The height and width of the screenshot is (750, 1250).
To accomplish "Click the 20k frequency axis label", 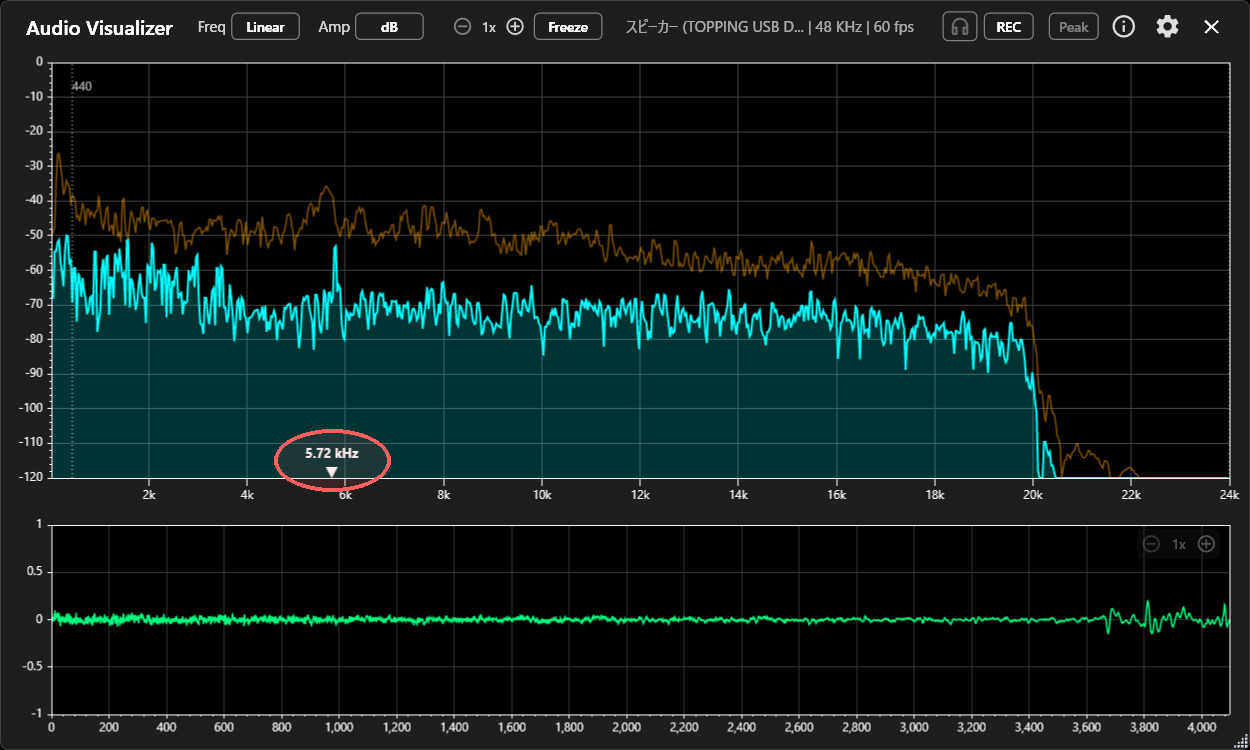I will tap(1033, 494).
